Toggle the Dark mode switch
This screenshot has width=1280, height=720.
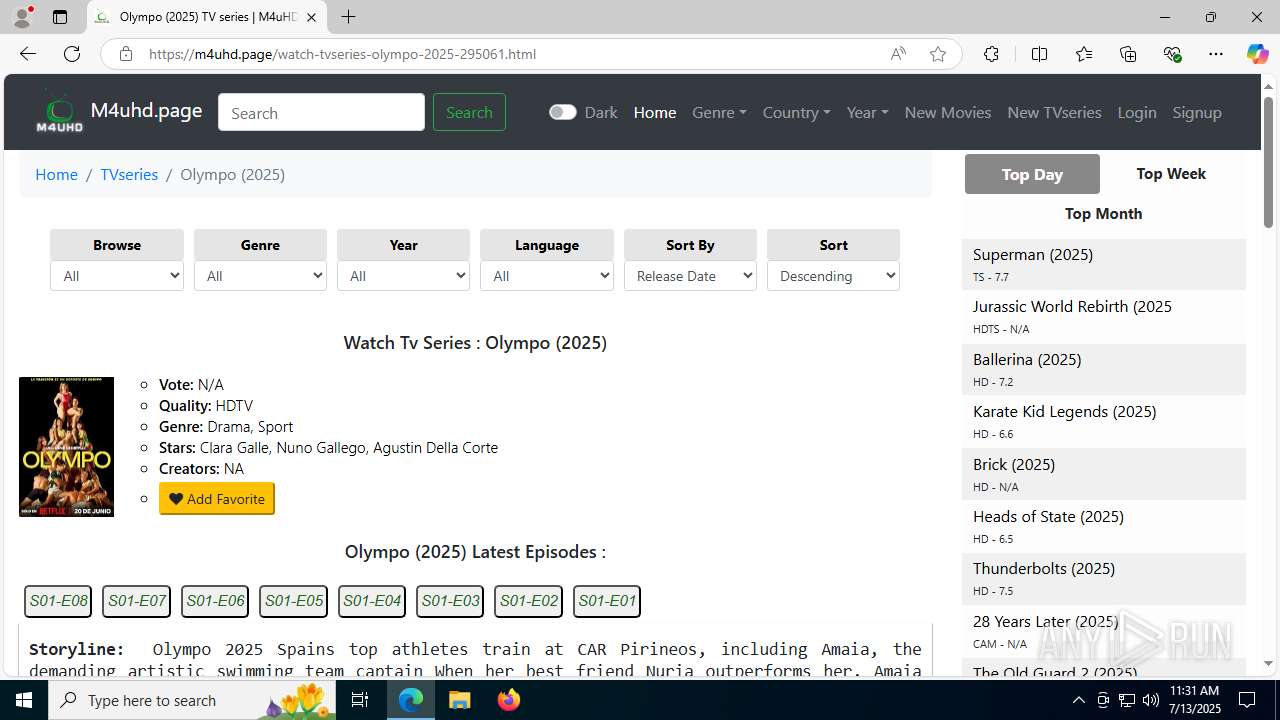(562, 112)
